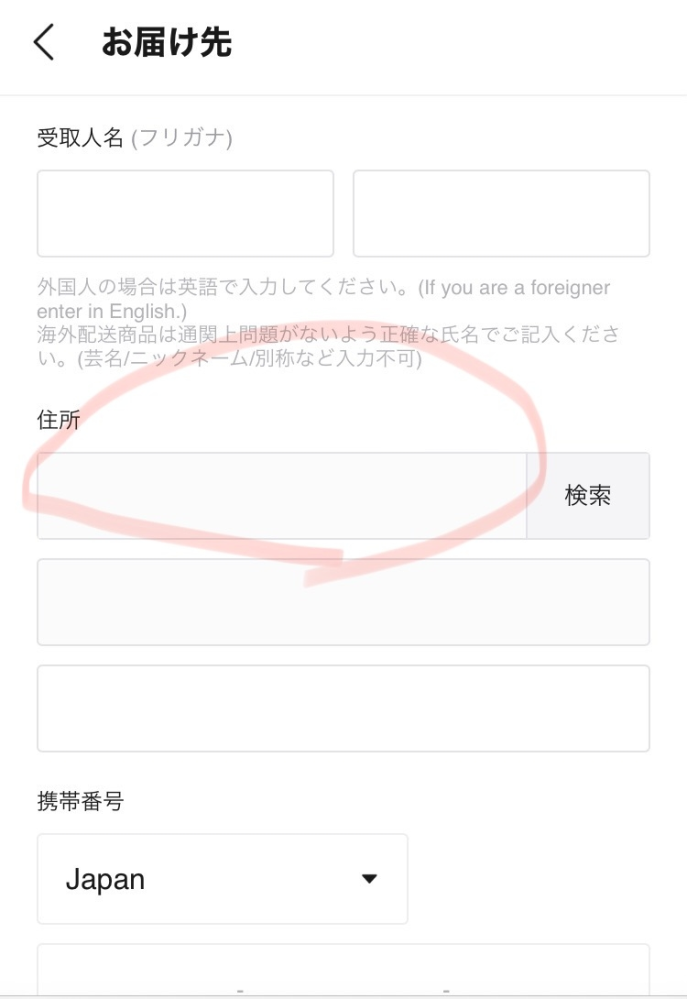Screen dimensions: 687x999
Task: Focus the first 受取人名 name field
Action: tap(185, 213)
